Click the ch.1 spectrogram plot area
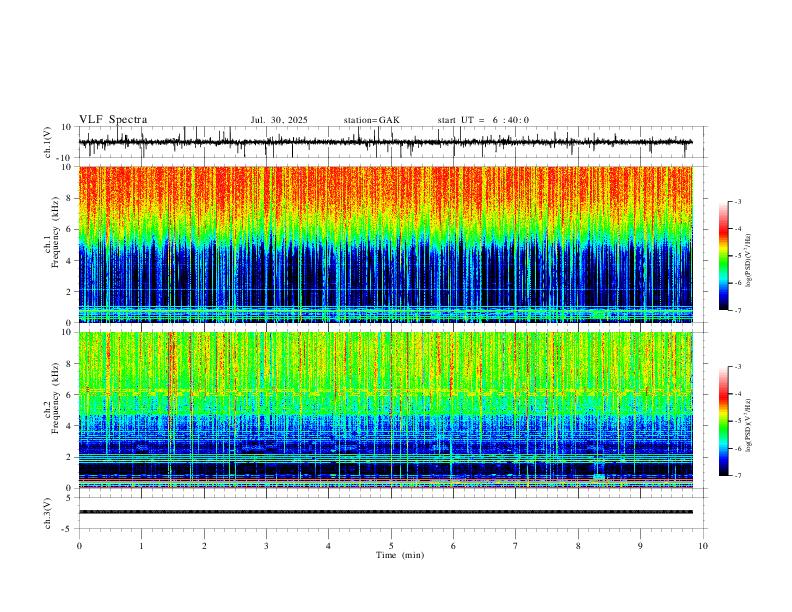Image resolution: width=792 pixels, height=612 pixels. coord(385,244)
